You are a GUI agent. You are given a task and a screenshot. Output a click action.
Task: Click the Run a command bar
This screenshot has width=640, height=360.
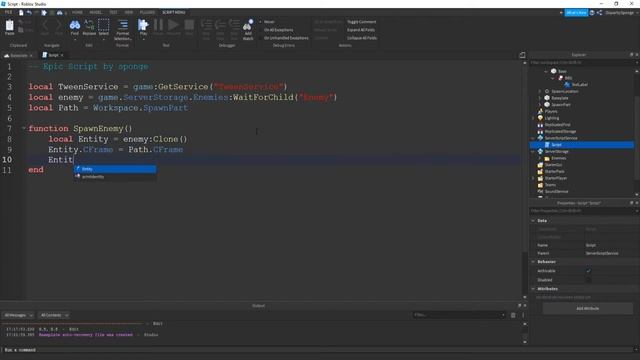318,350
